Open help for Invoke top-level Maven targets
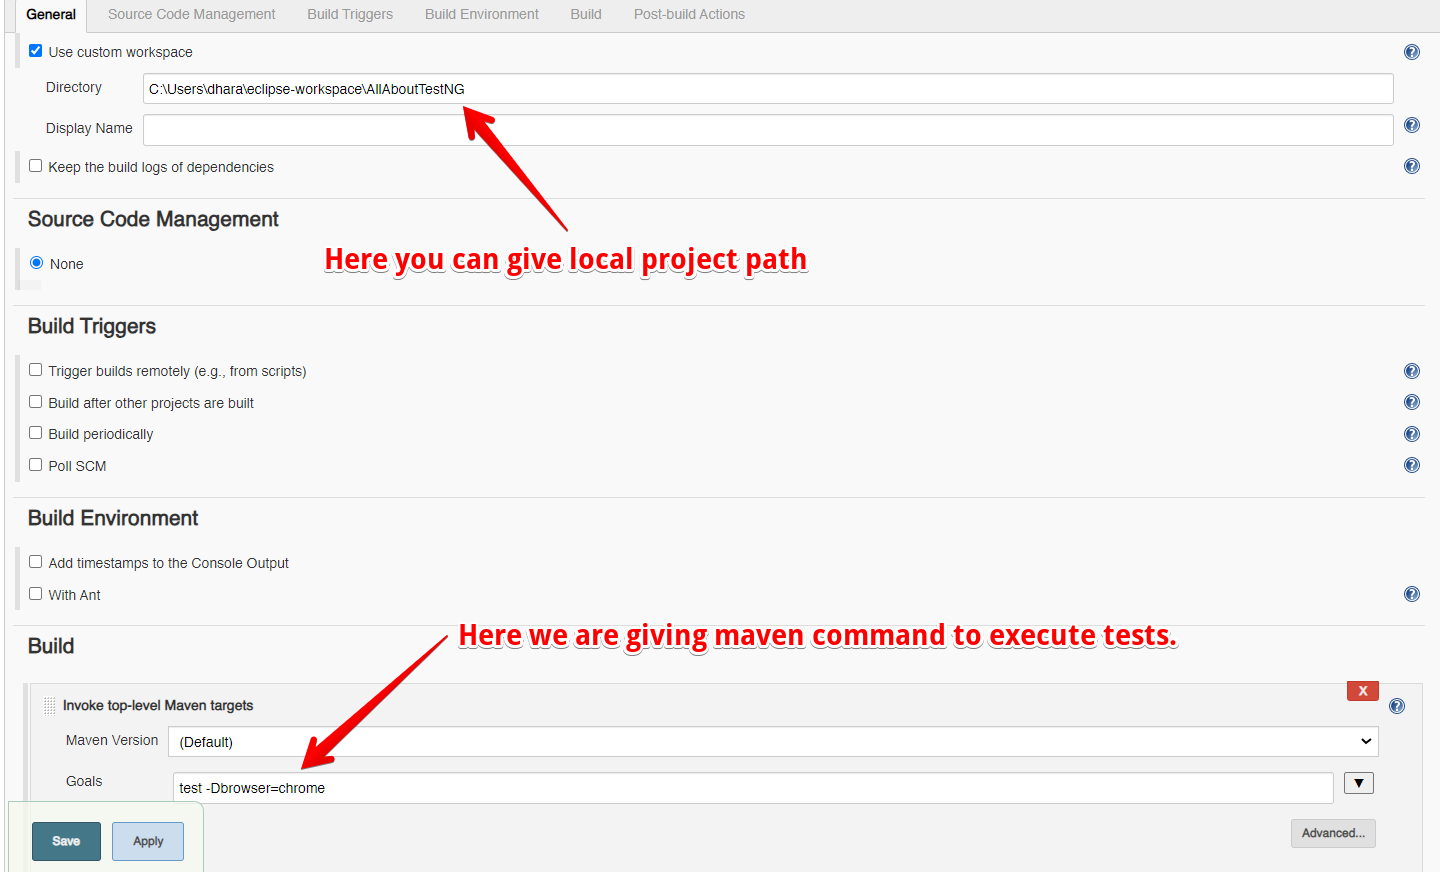The image size is (1440, 872). [x=1396, y=705]
